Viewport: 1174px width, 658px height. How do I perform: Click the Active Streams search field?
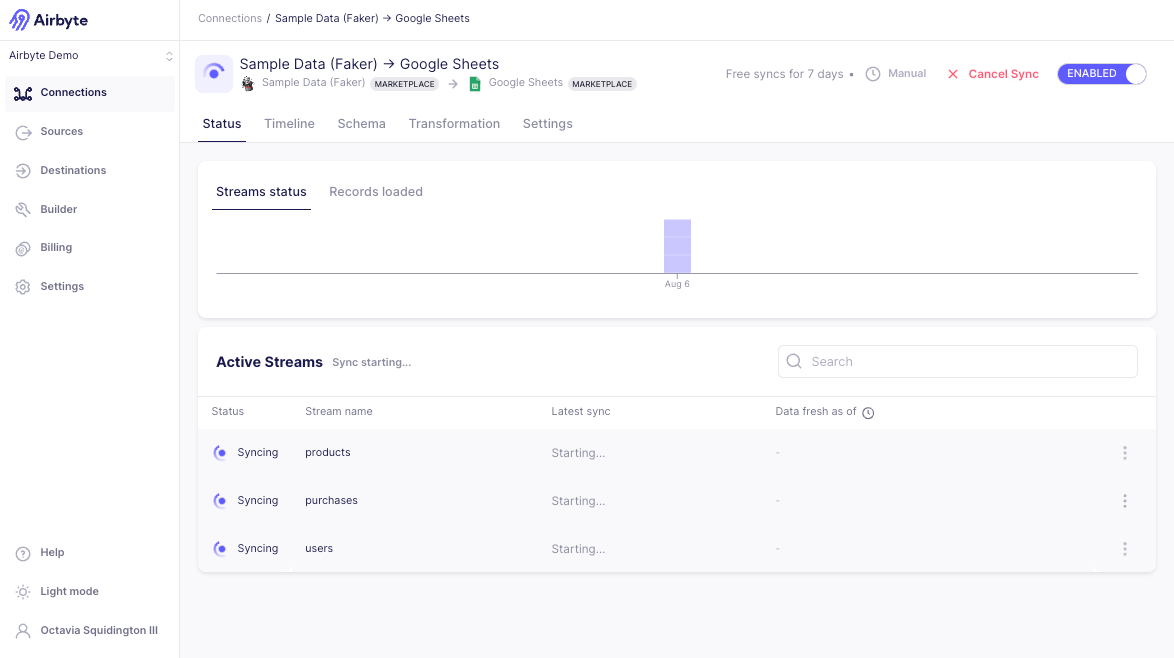[x=957, y=361]
